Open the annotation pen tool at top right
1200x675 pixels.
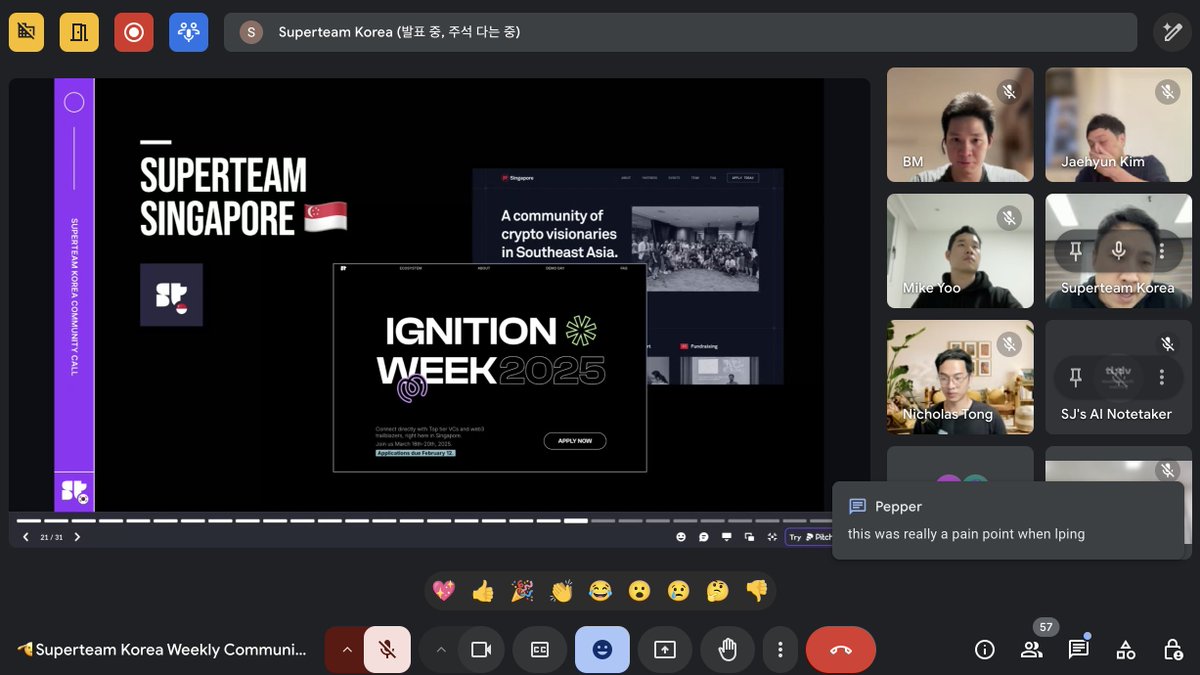point(1171,32)
